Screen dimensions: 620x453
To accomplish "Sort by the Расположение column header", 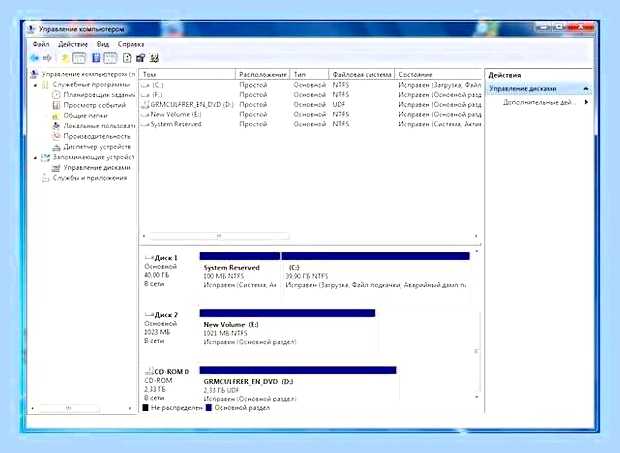I will pyautogui.click(x=263, y=74).
